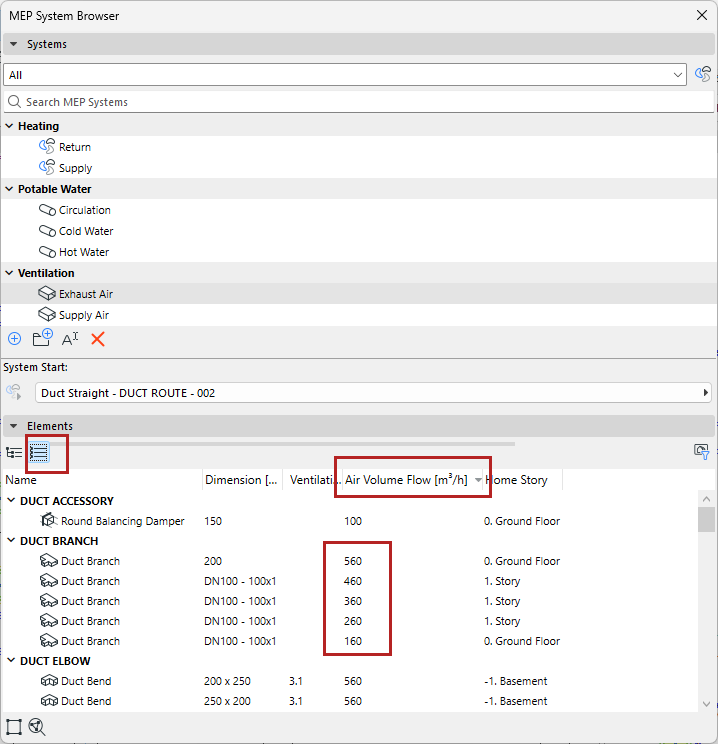Click -1. Basement for Duct Bend 200 x 250
Image resolution: width=718 pixels, height=744 pixels.
click(515, 681)
